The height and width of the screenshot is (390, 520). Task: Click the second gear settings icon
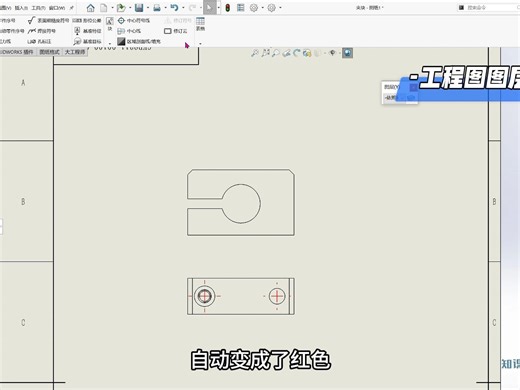pyautogui.click(x=272, y=8)
